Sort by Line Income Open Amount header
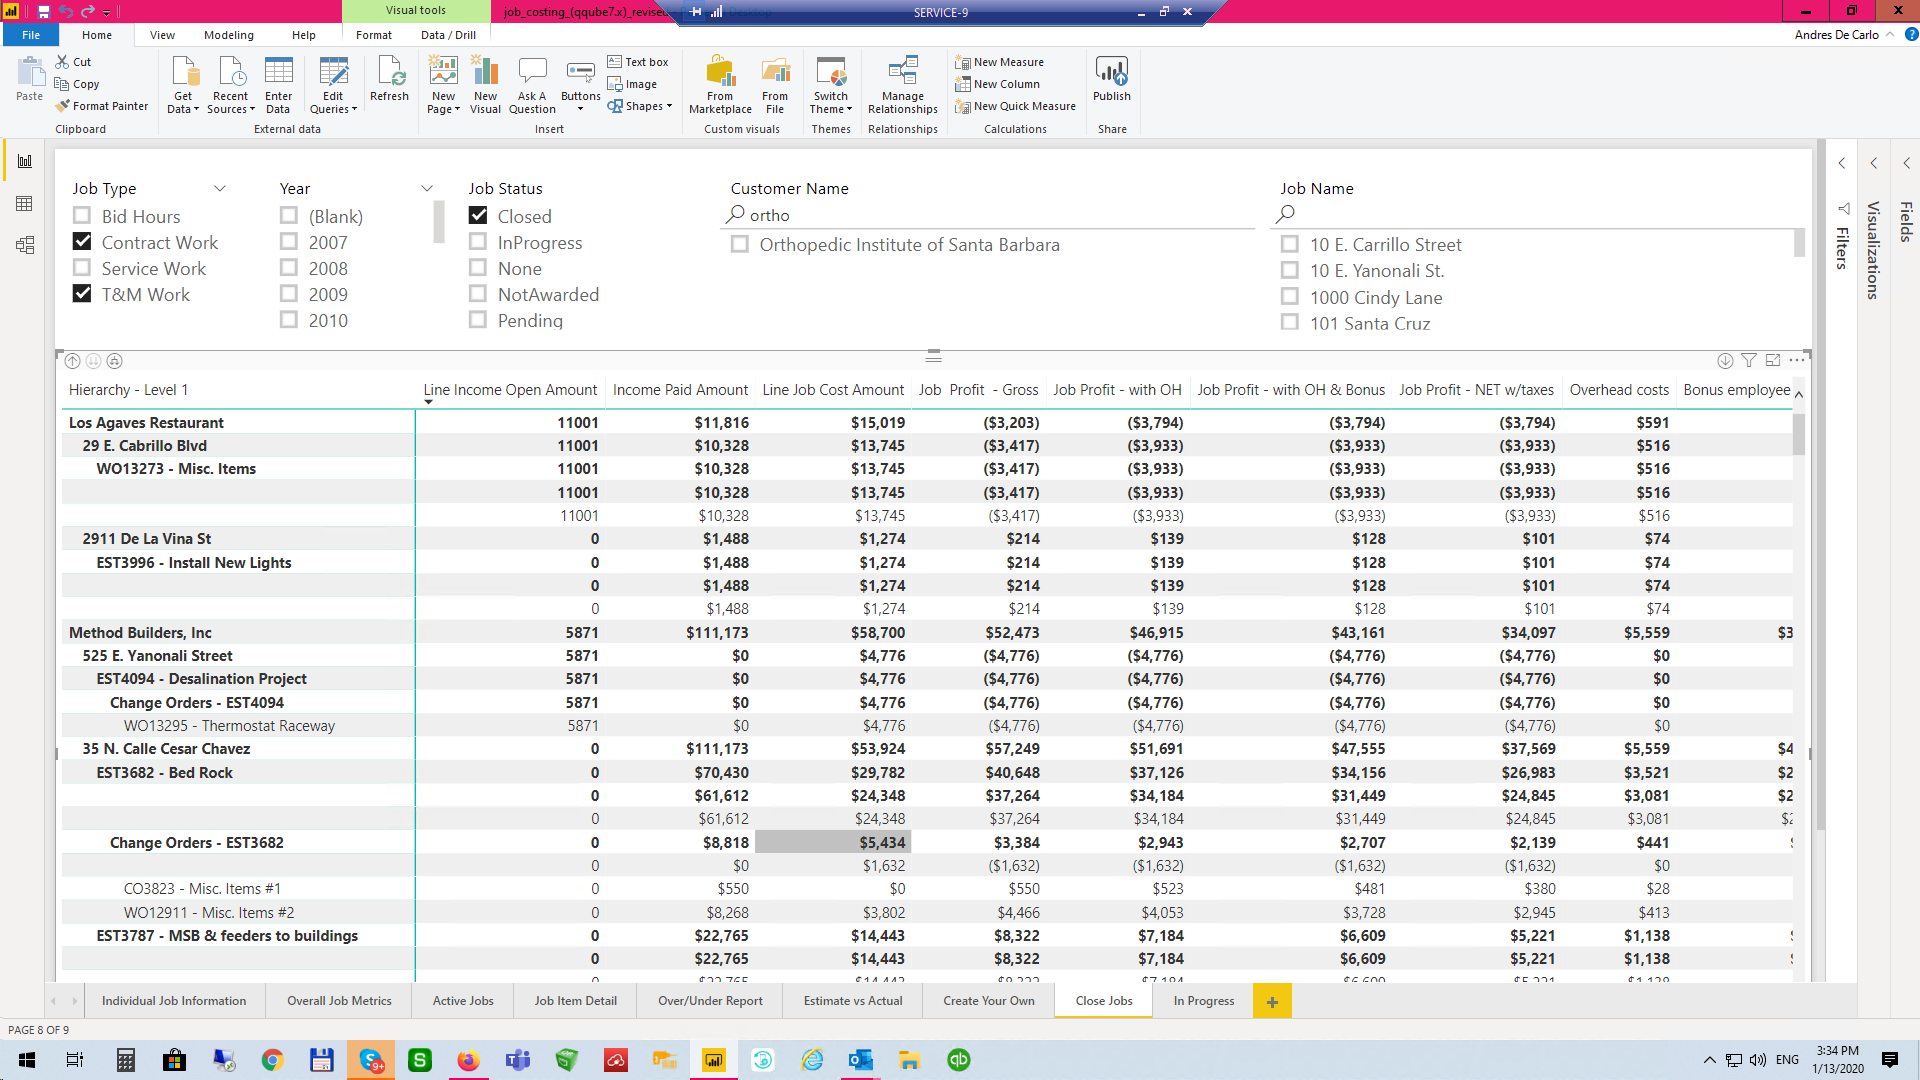 510,390
